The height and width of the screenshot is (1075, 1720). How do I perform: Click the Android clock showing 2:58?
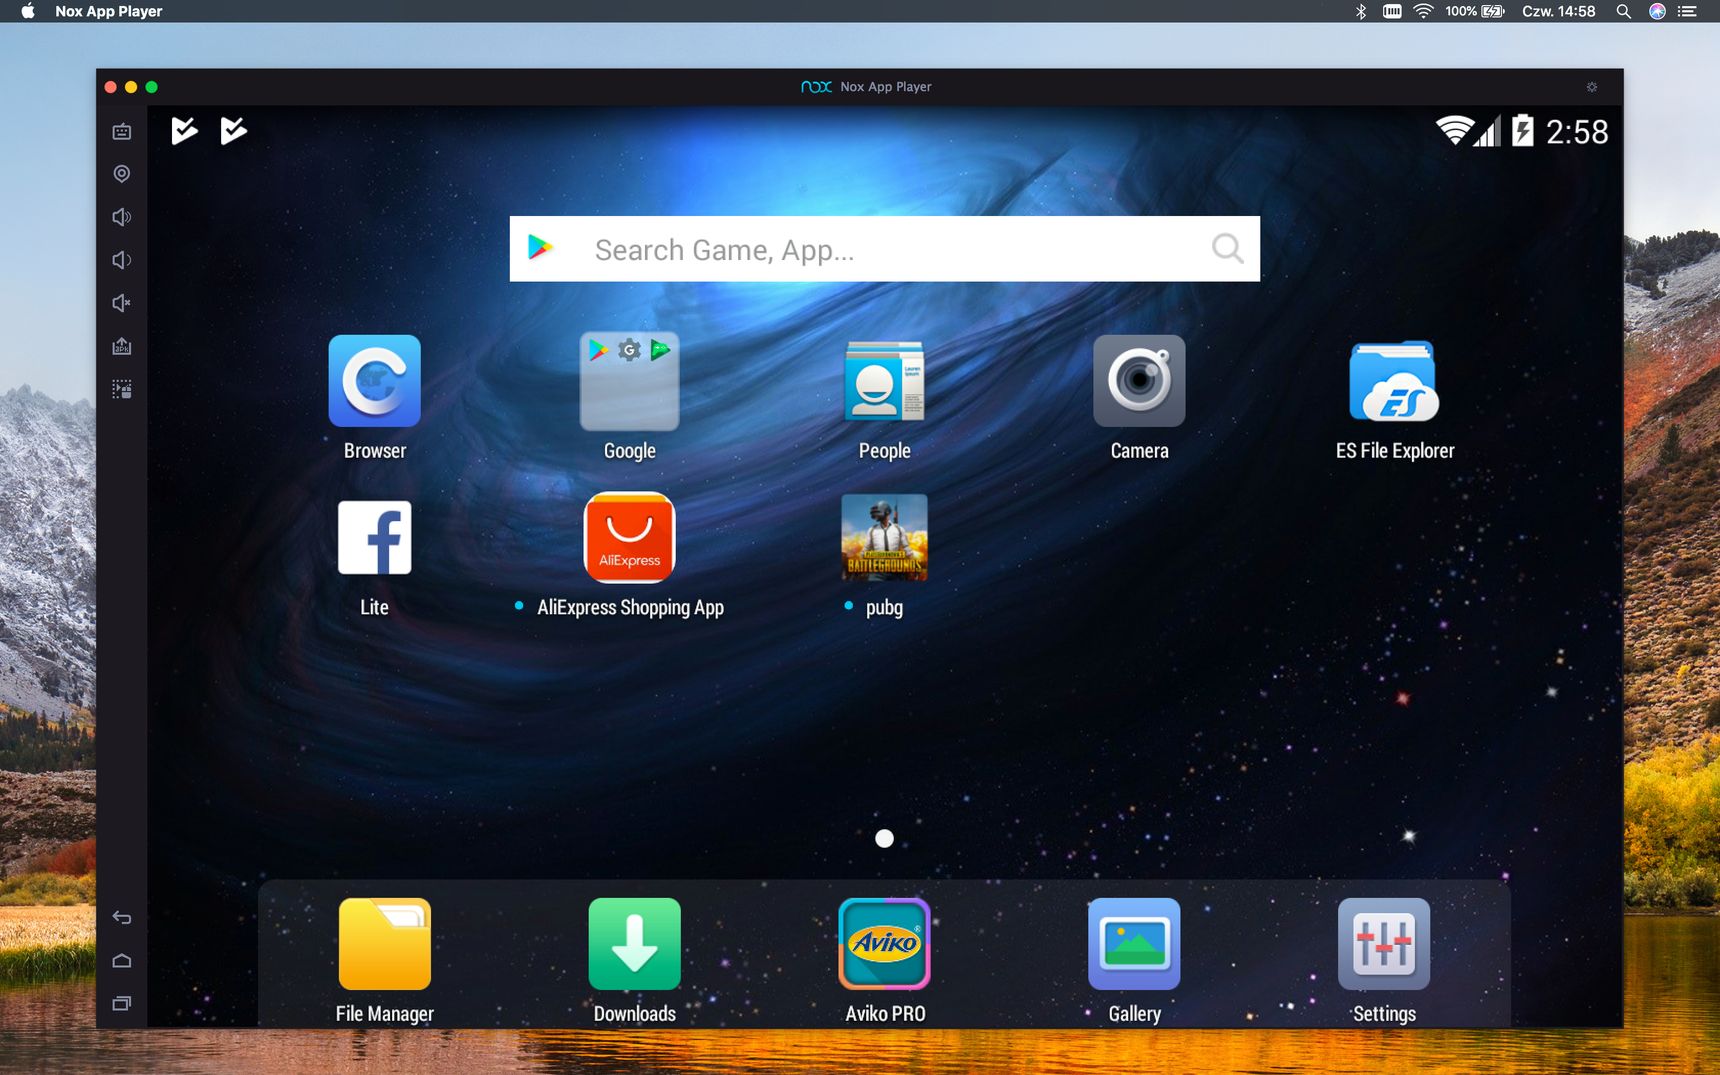click(x=1577, y=132)
